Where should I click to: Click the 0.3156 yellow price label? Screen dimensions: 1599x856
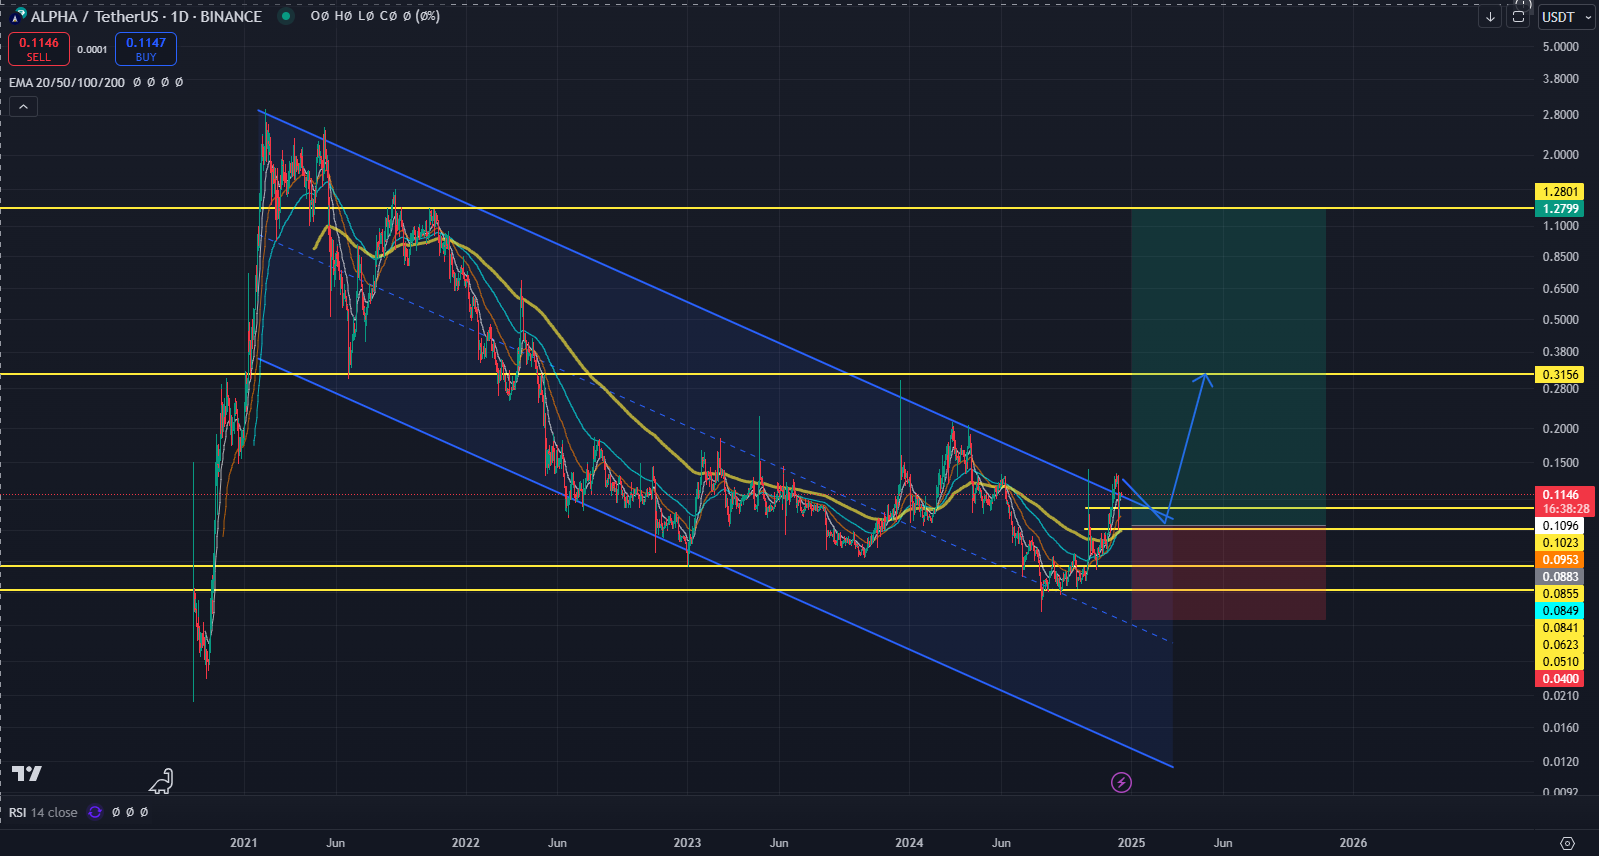(x=1560, y=374)
